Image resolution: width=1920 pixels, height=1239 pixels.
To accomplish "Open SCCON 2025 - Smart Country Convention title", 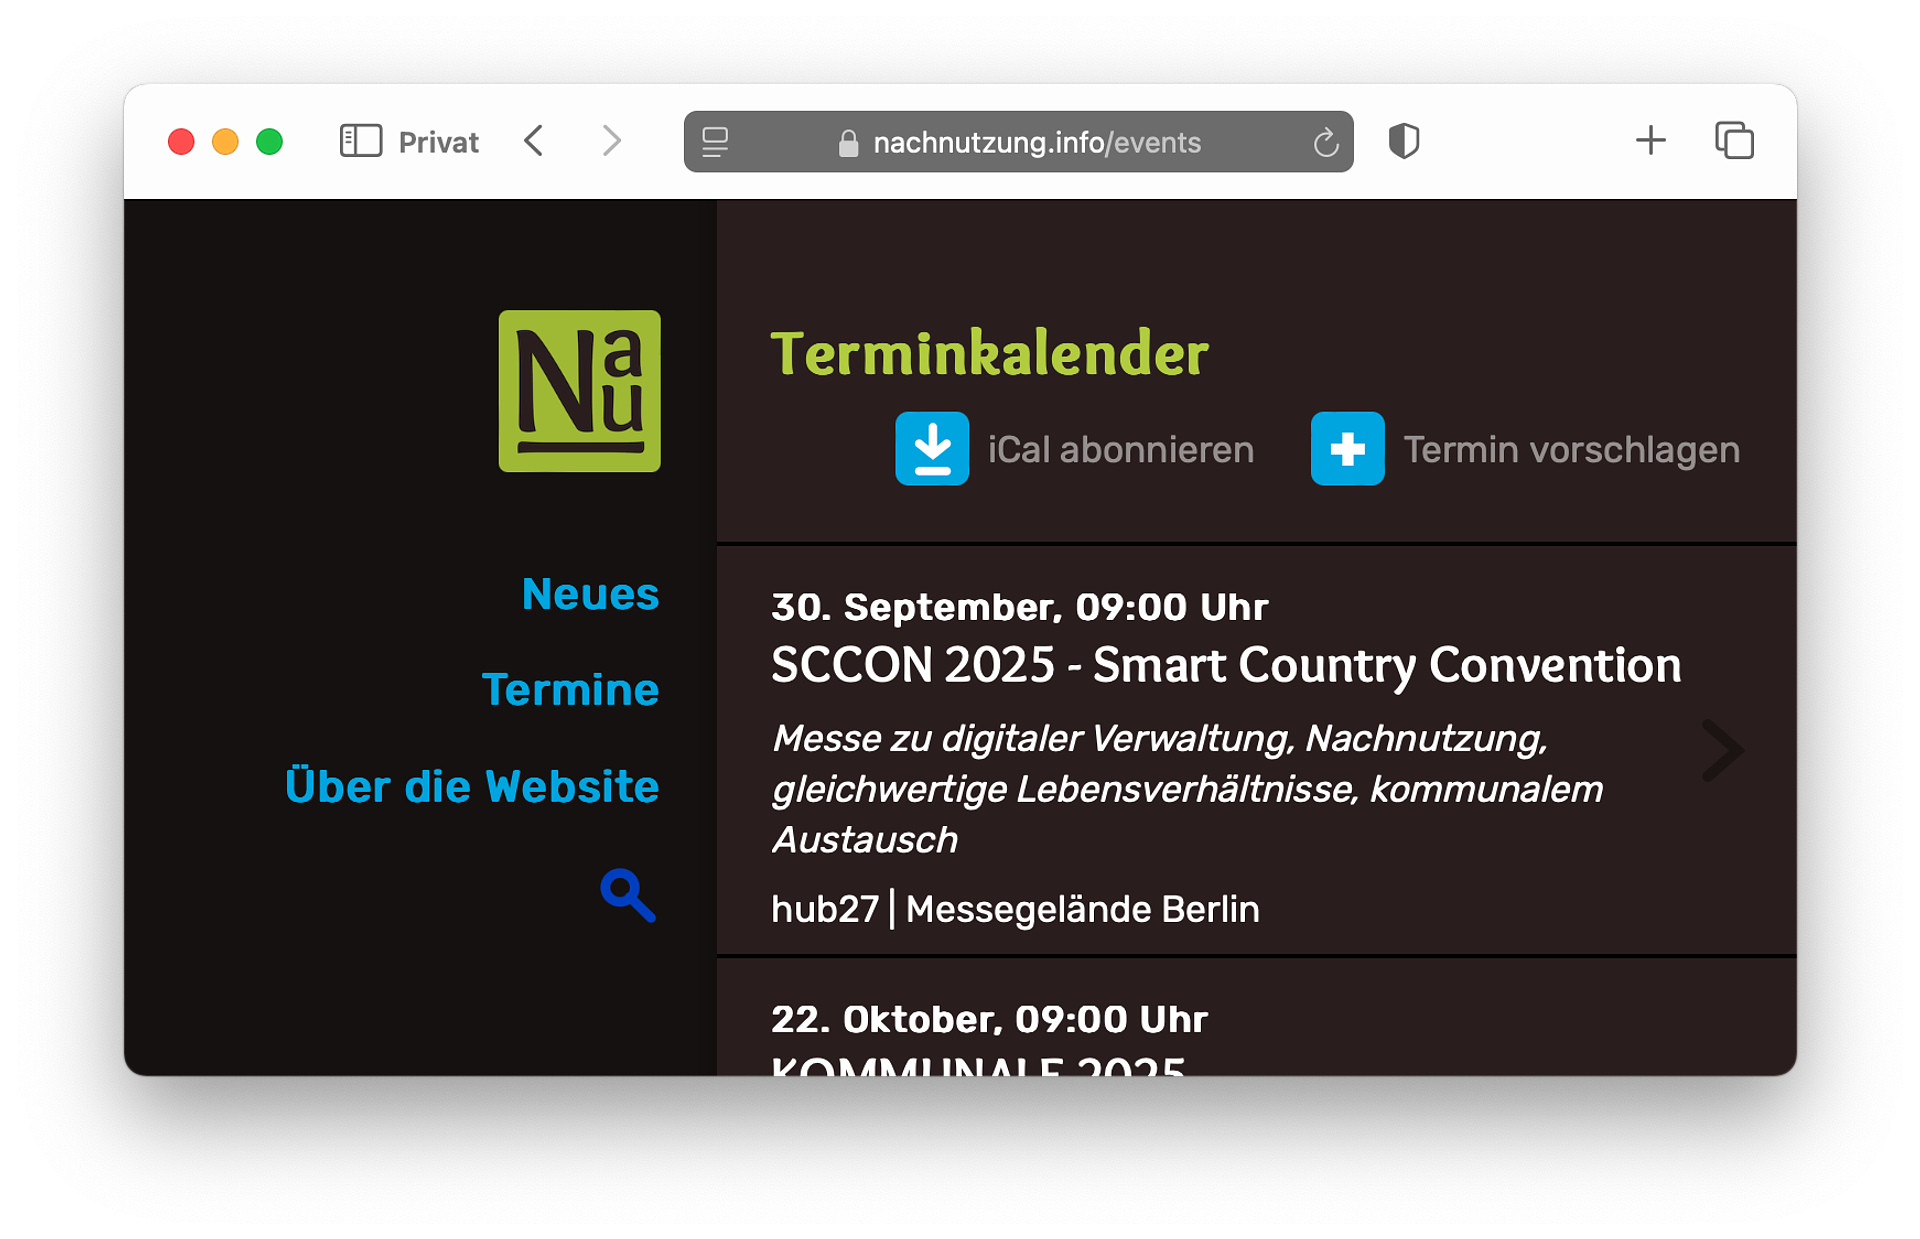I will [x=1226, y=665].
